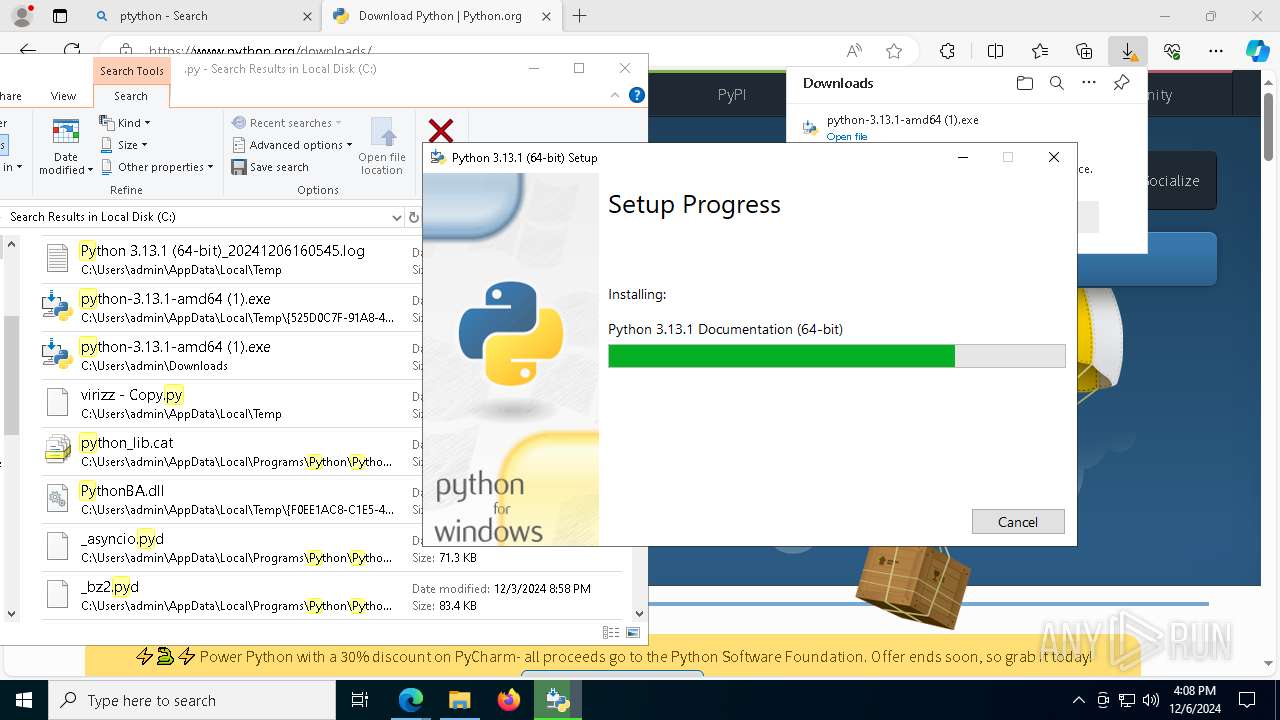Screen dimensions: 1280x720
Task: Open Firefox from the taskbar
Action: click(508, 700)
